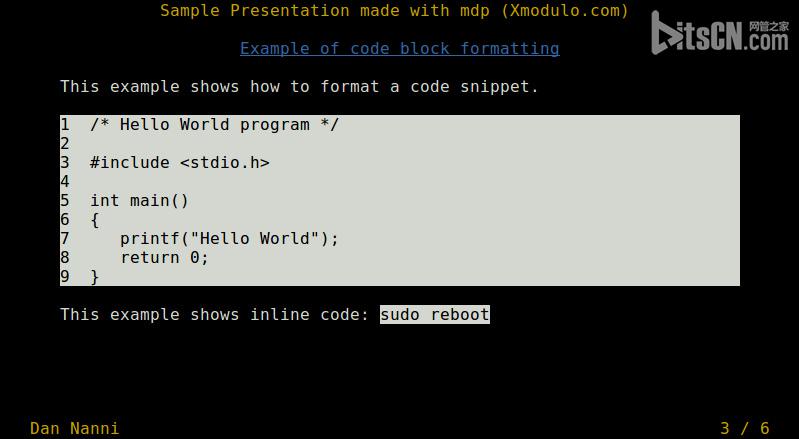Screen dimensions: 799x439
Task: Click the comment '/* Hello World program */'
Action: click(x=214, y=124)
